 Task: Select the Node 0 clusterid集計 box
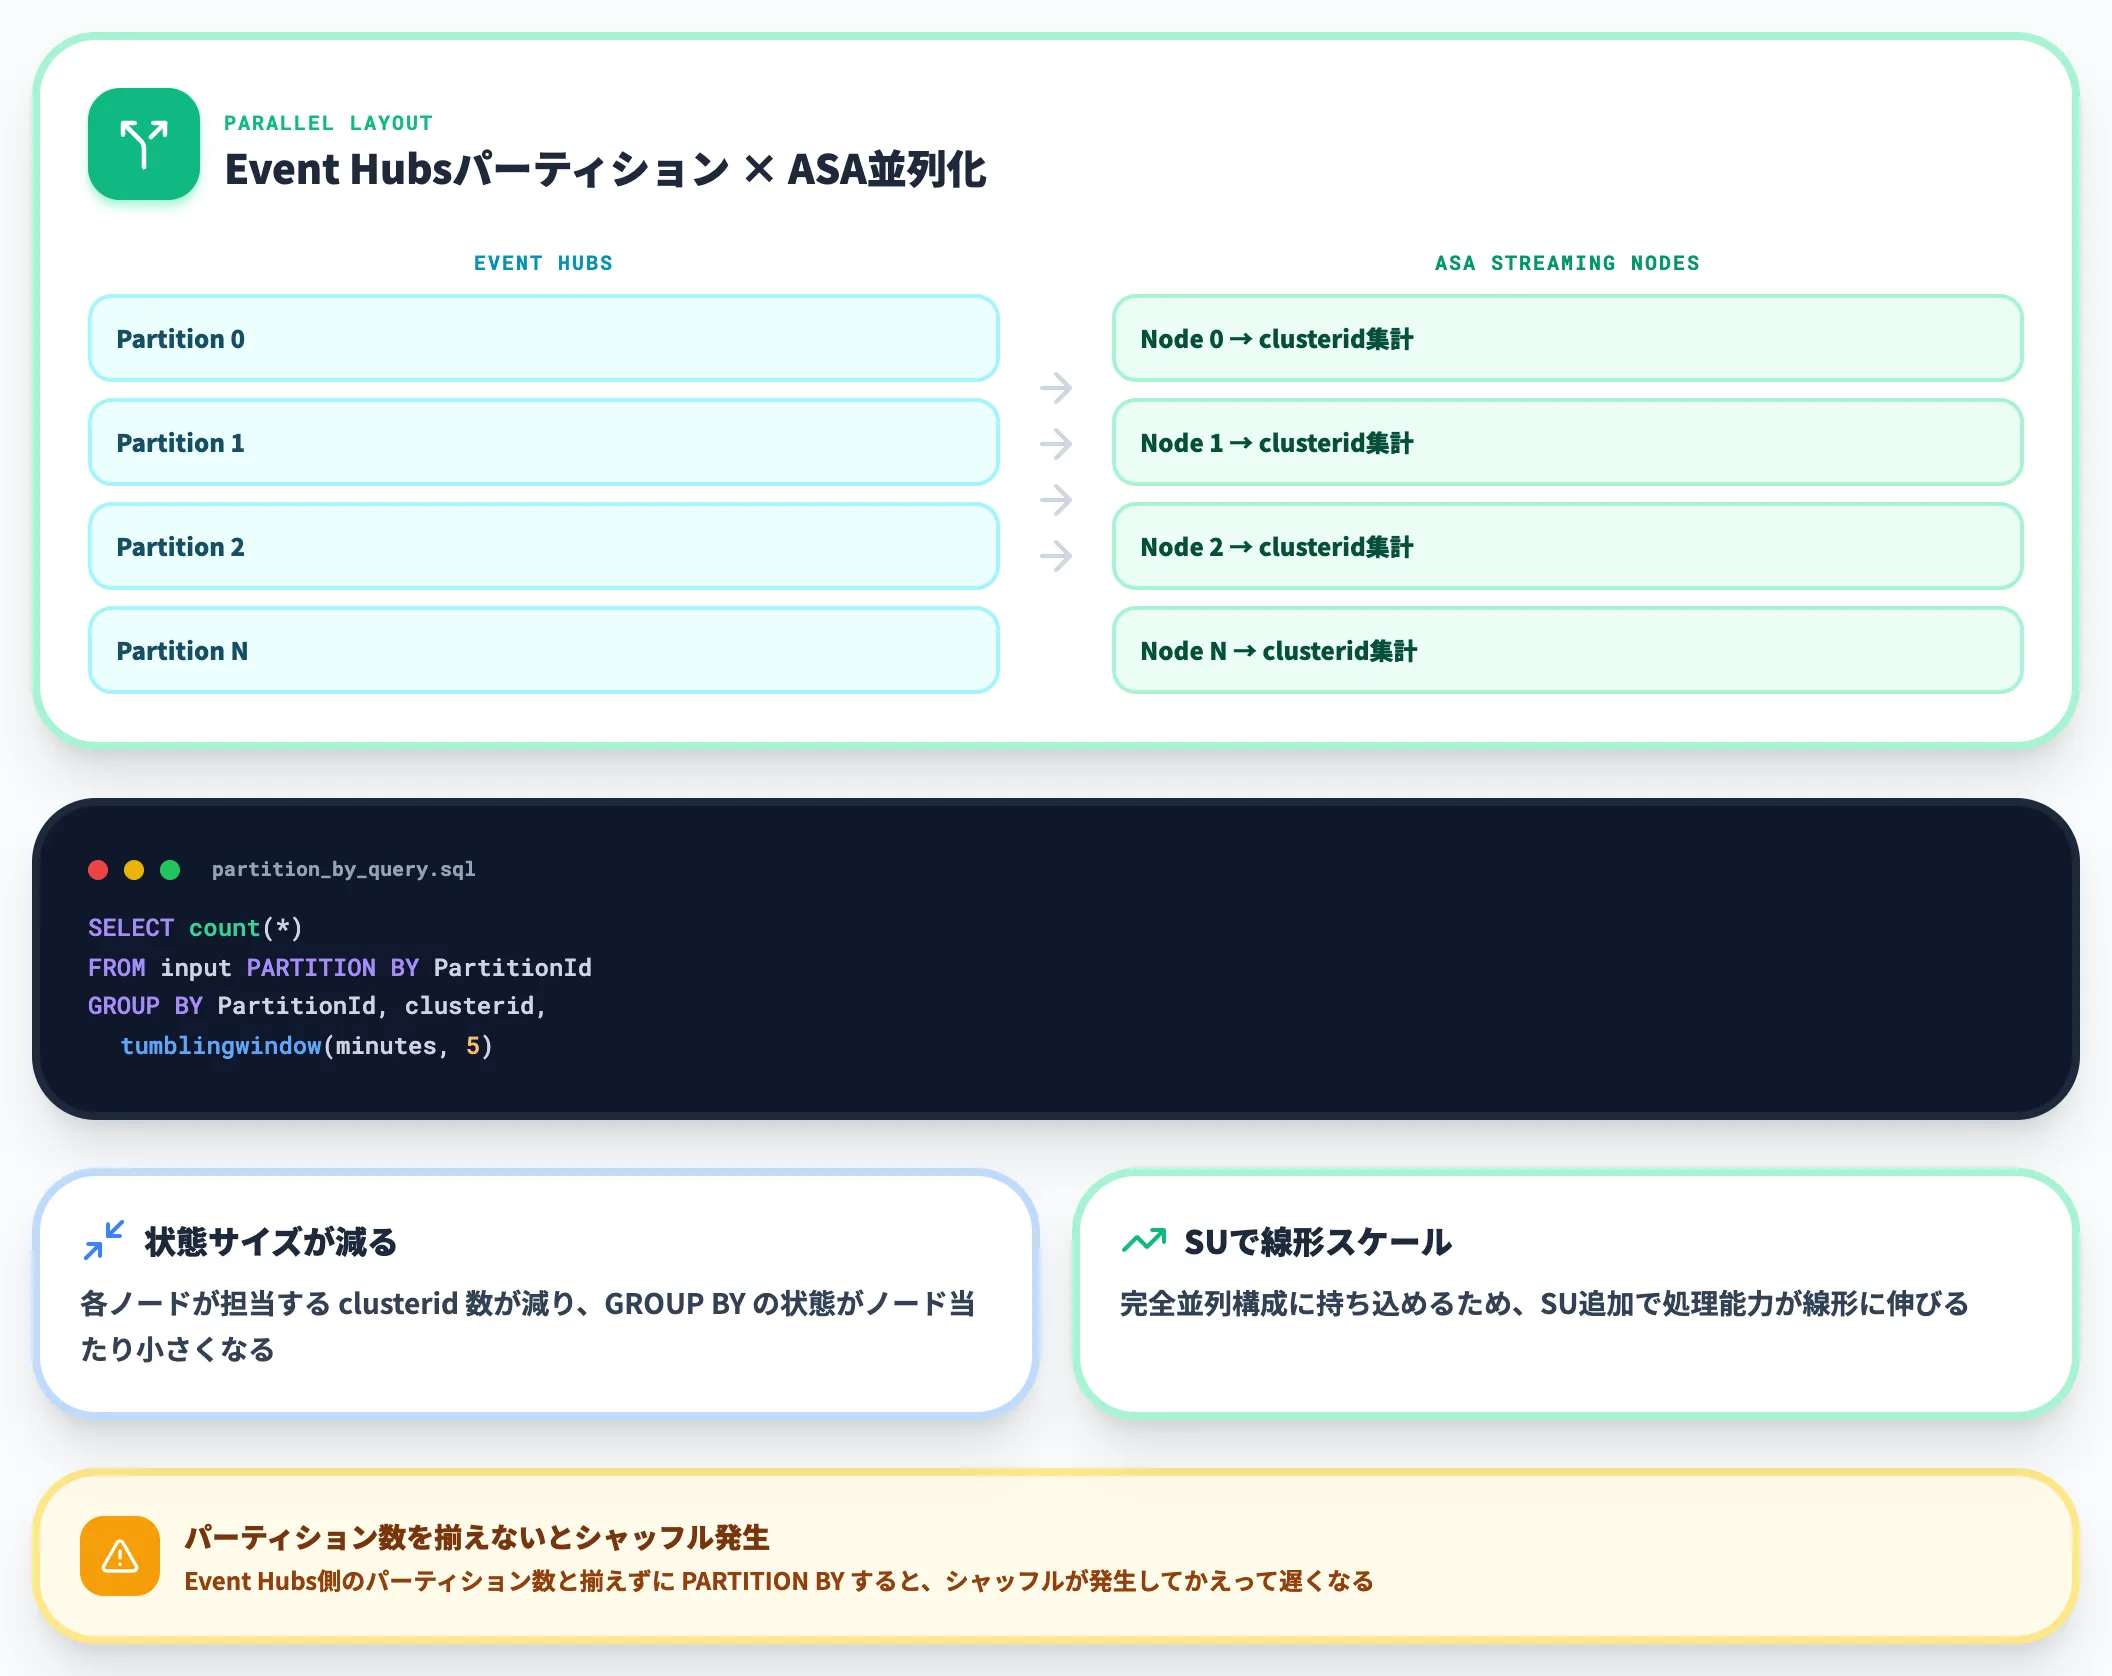tap(1568, 338)
